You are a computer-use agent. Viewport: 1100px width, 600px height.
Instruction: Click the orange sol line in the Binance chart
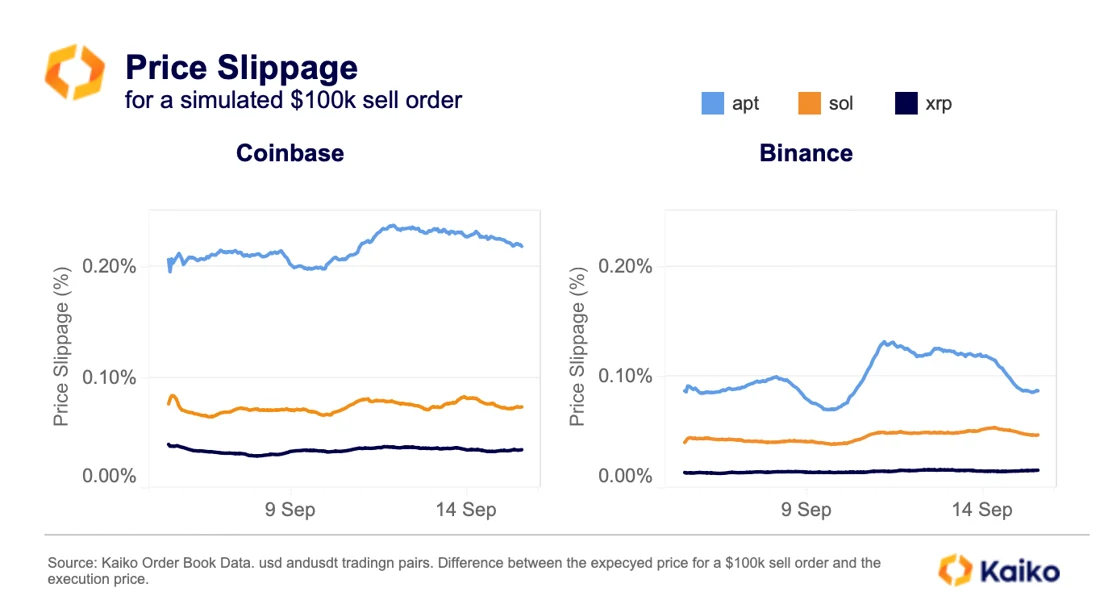pyautogui.click(x=900, y=432)
